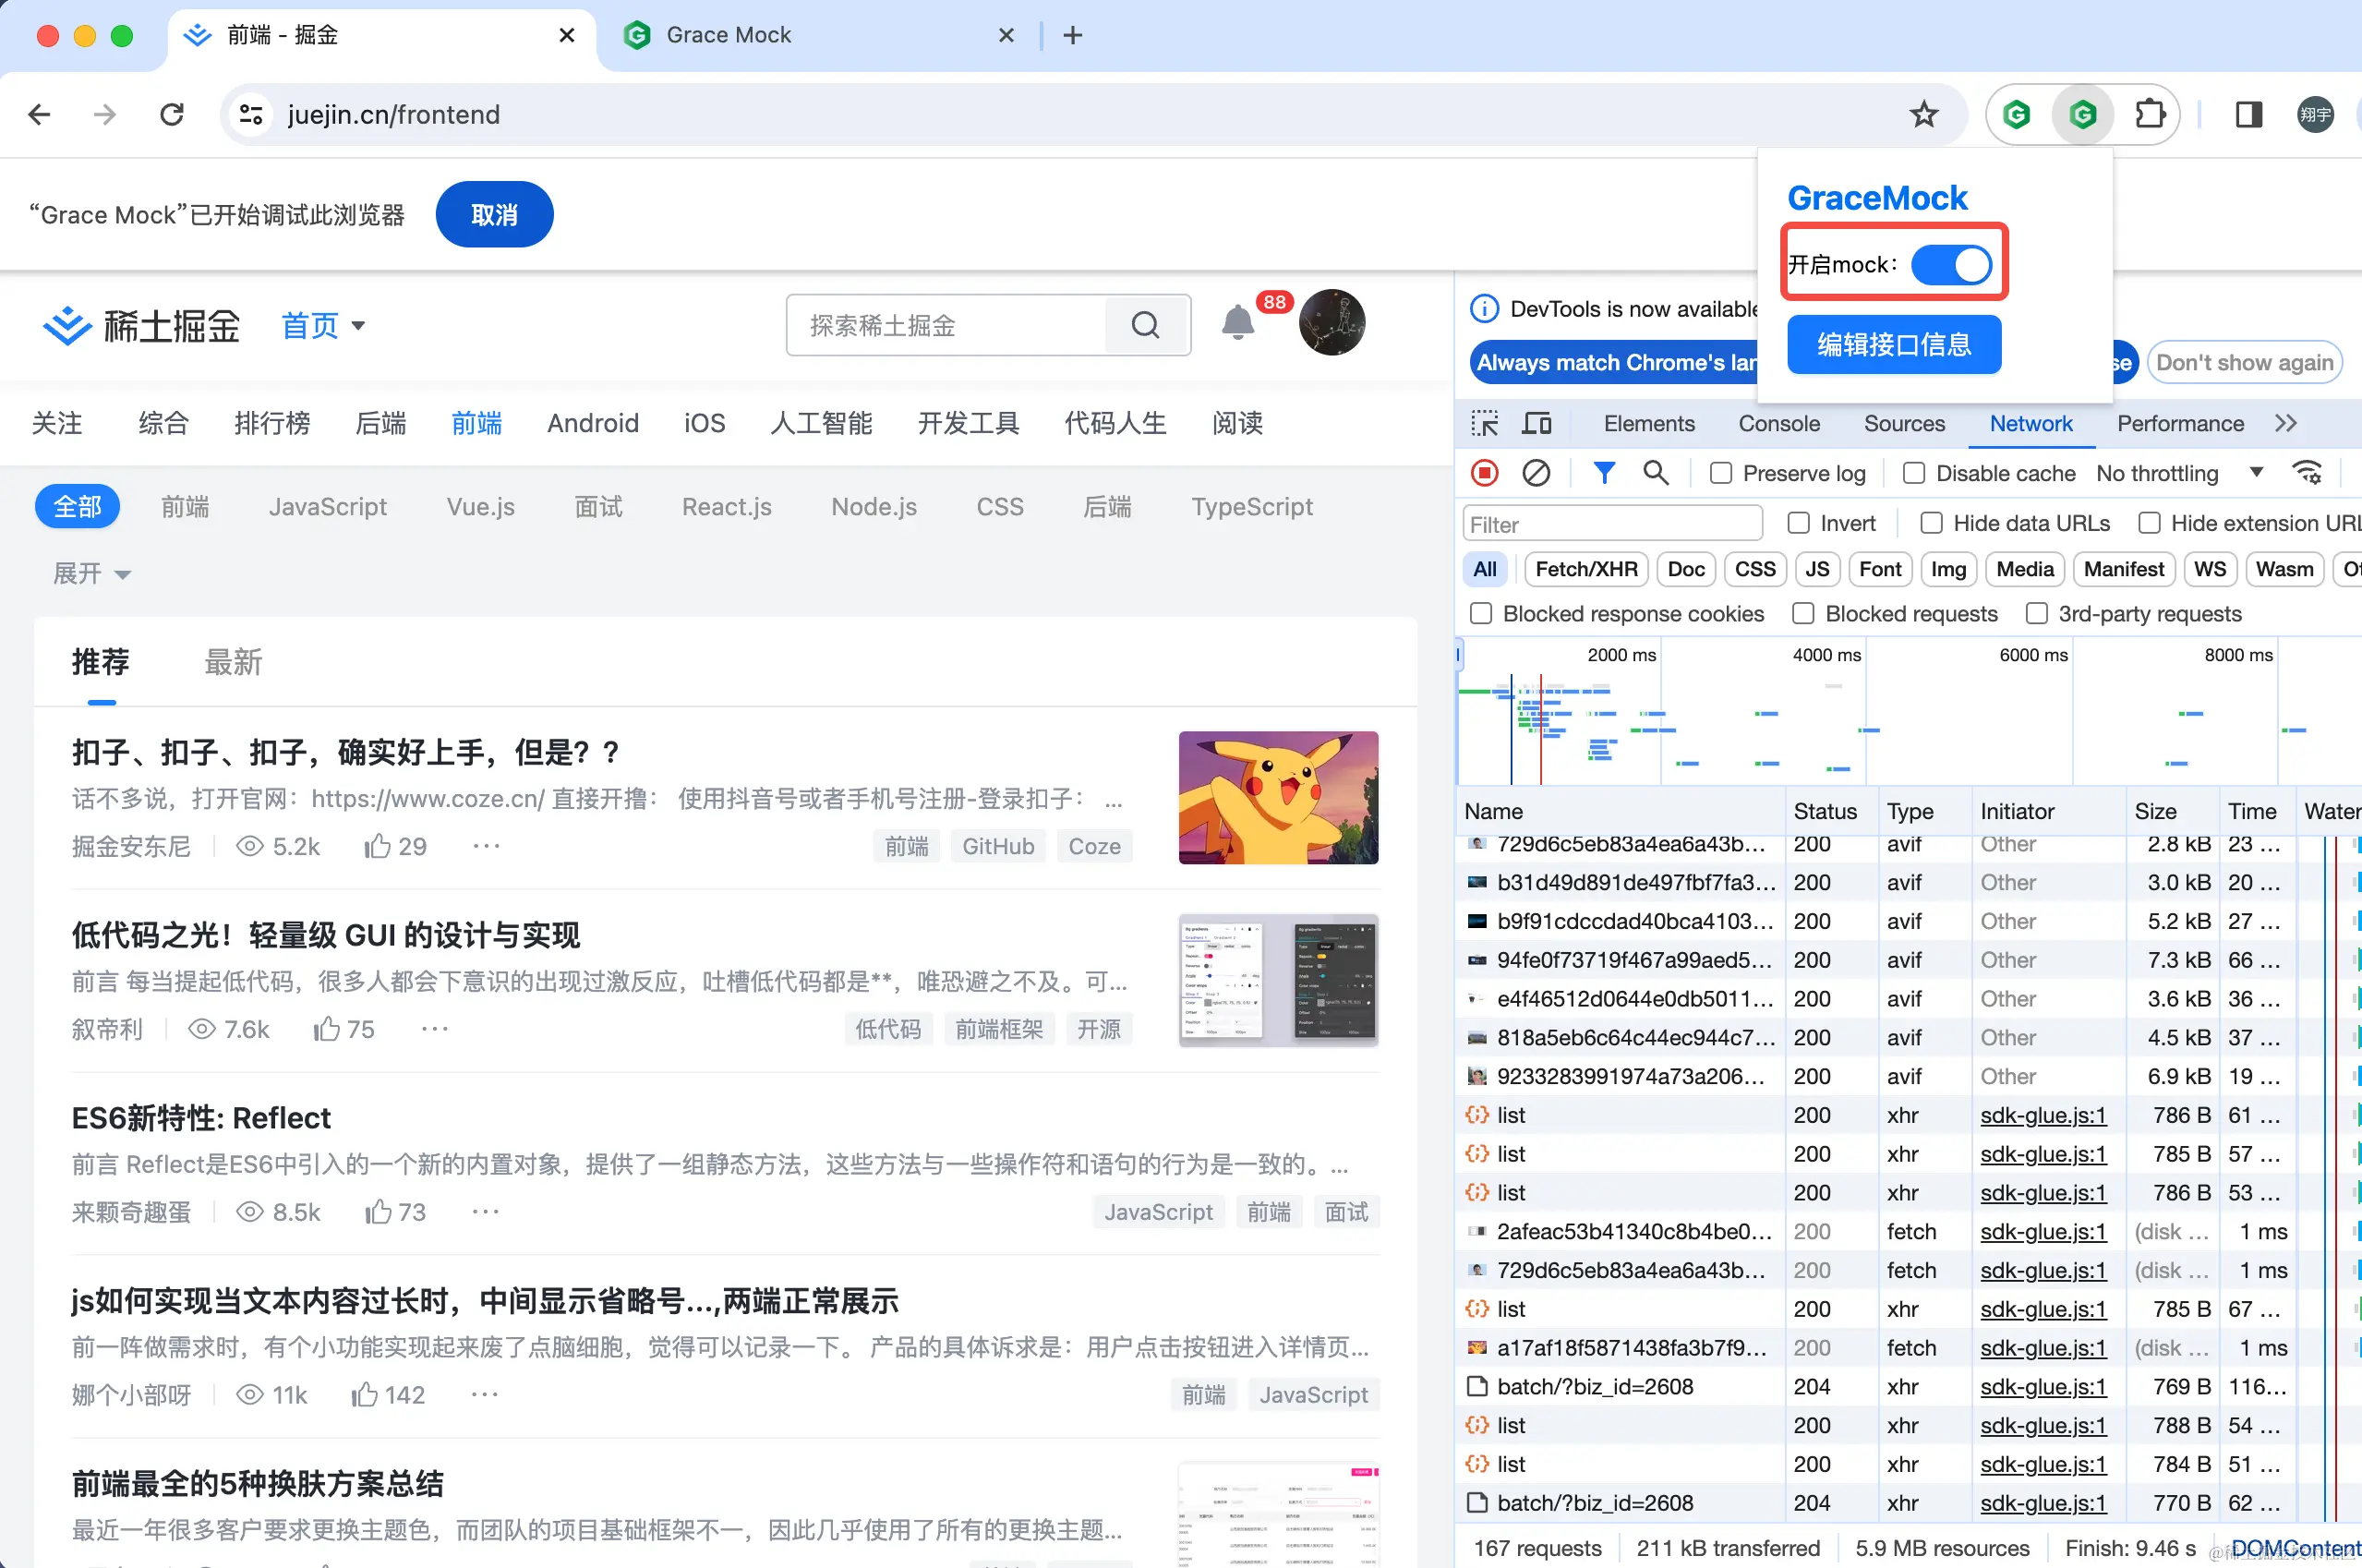Open the DevTools device toolbar icon
2362x1568 pixels.
pos(1536,423)
